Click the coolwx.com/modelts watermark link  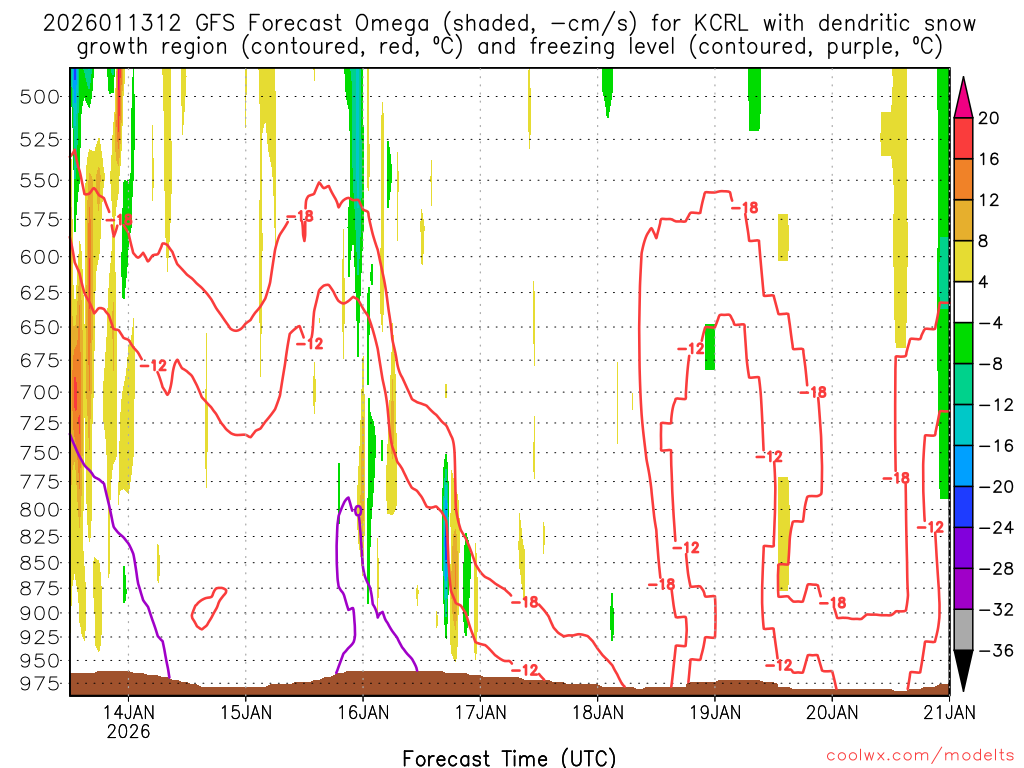(920, 756)
